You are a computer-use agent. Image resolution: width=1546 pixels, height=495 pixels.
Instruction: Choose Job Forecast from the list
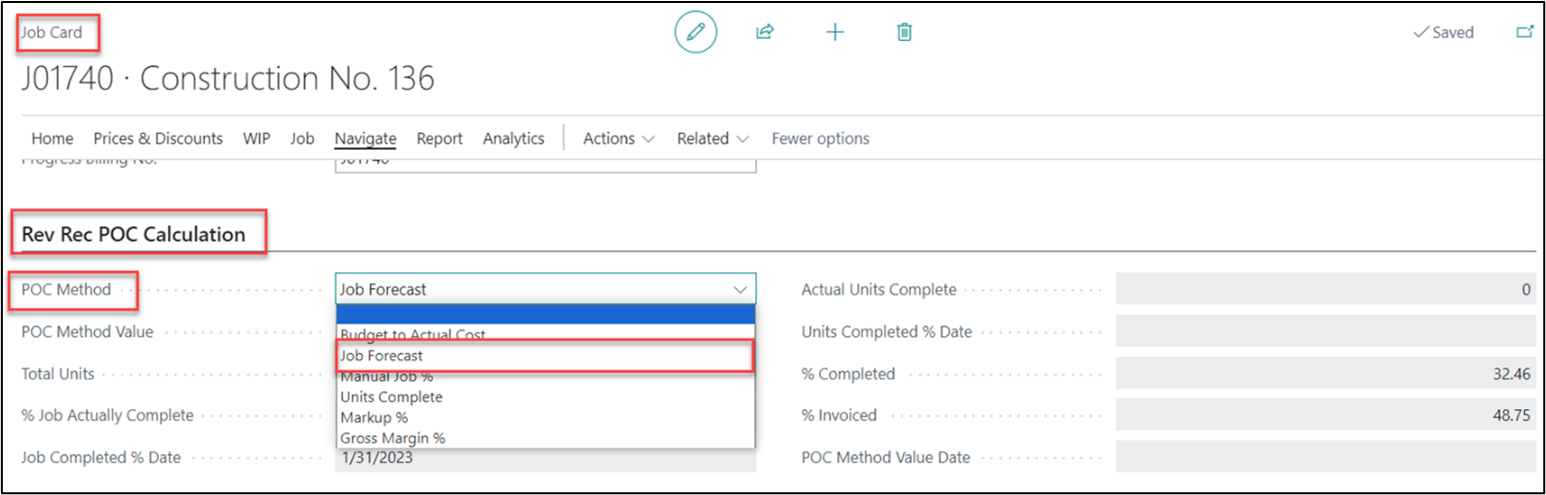[381, 356]
